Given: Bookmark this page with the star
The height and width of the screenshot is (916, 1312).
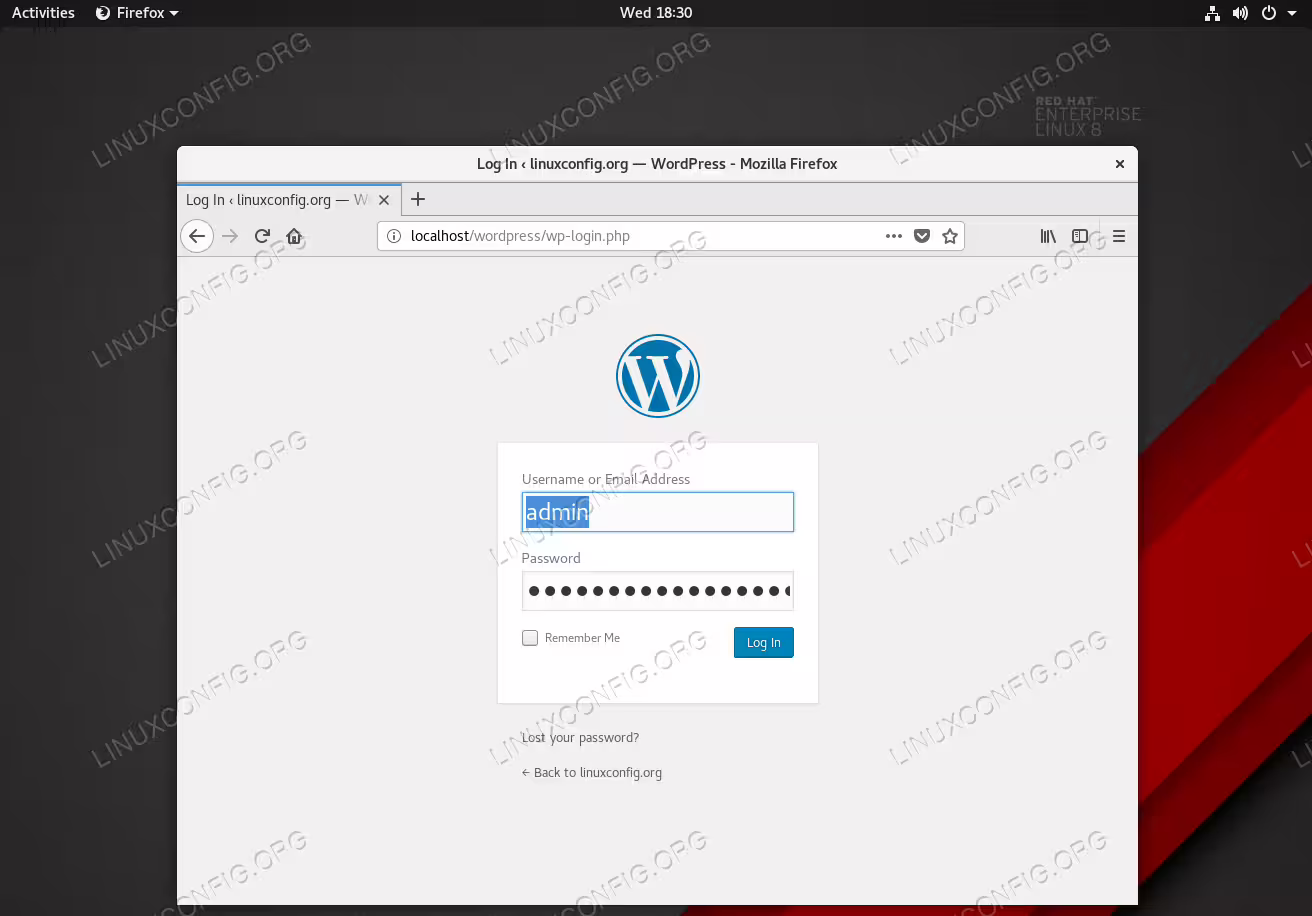Looking at the screenshot, I should (950, 236).
